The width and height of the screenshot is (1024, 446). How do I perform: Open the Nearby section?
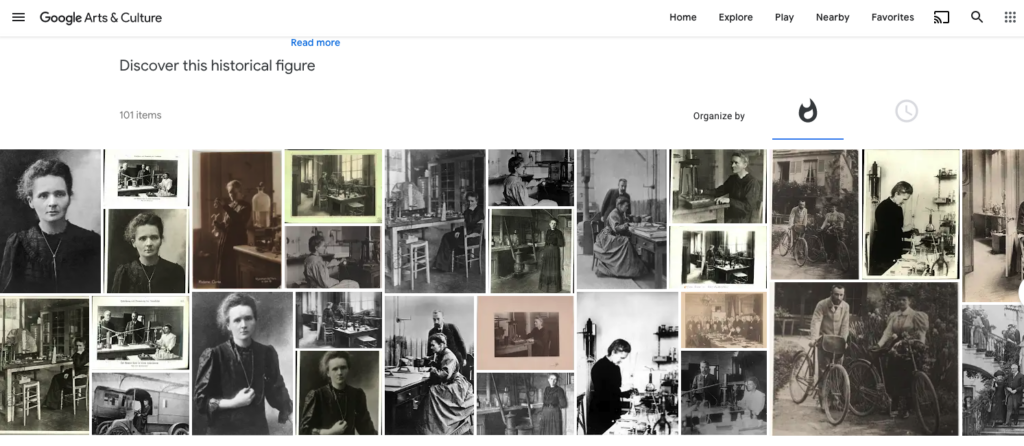(832, 18)
